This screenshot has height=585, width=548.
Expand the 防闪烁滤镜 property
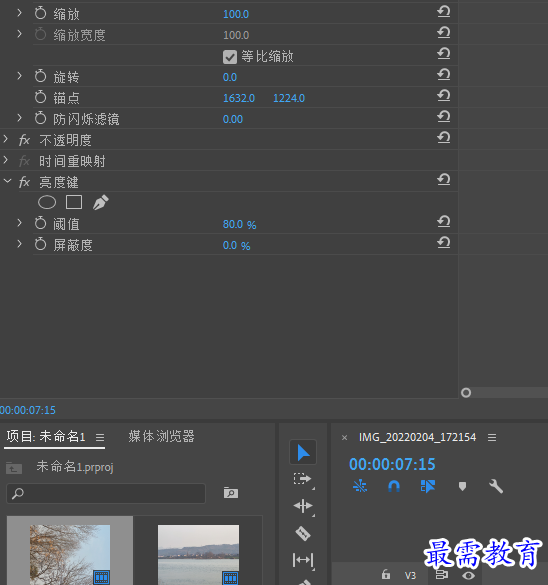19,118
